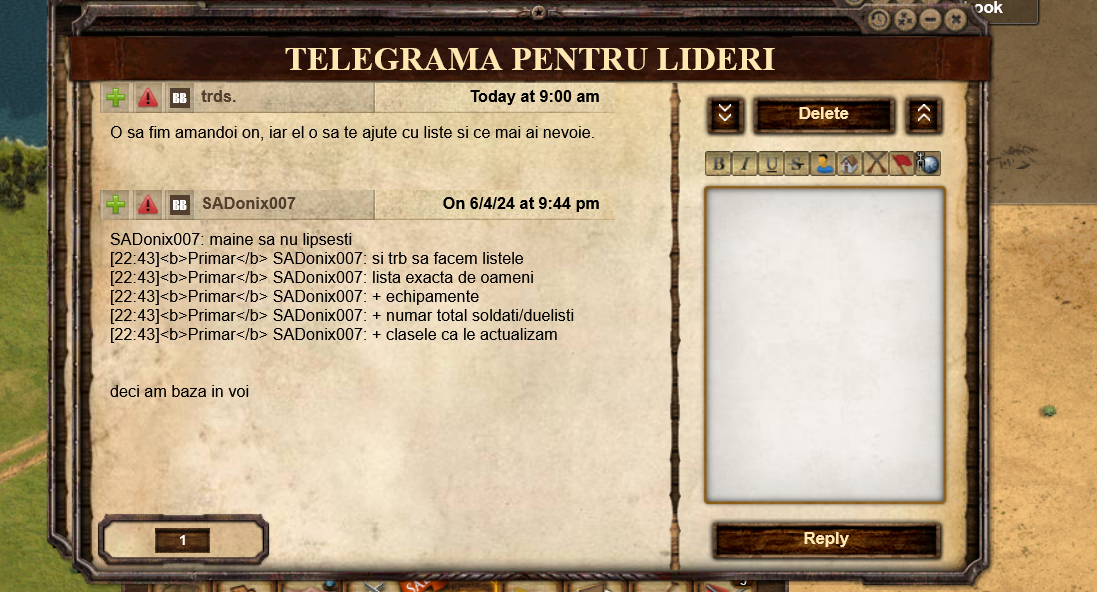1097x592 pixels.
Task: Send the Reply
Action: 826,539
